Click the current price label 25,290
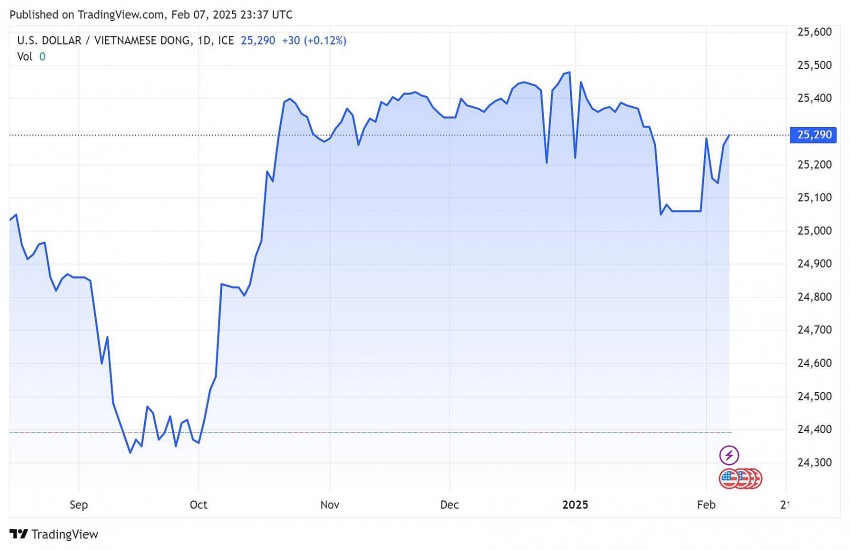 811,134
